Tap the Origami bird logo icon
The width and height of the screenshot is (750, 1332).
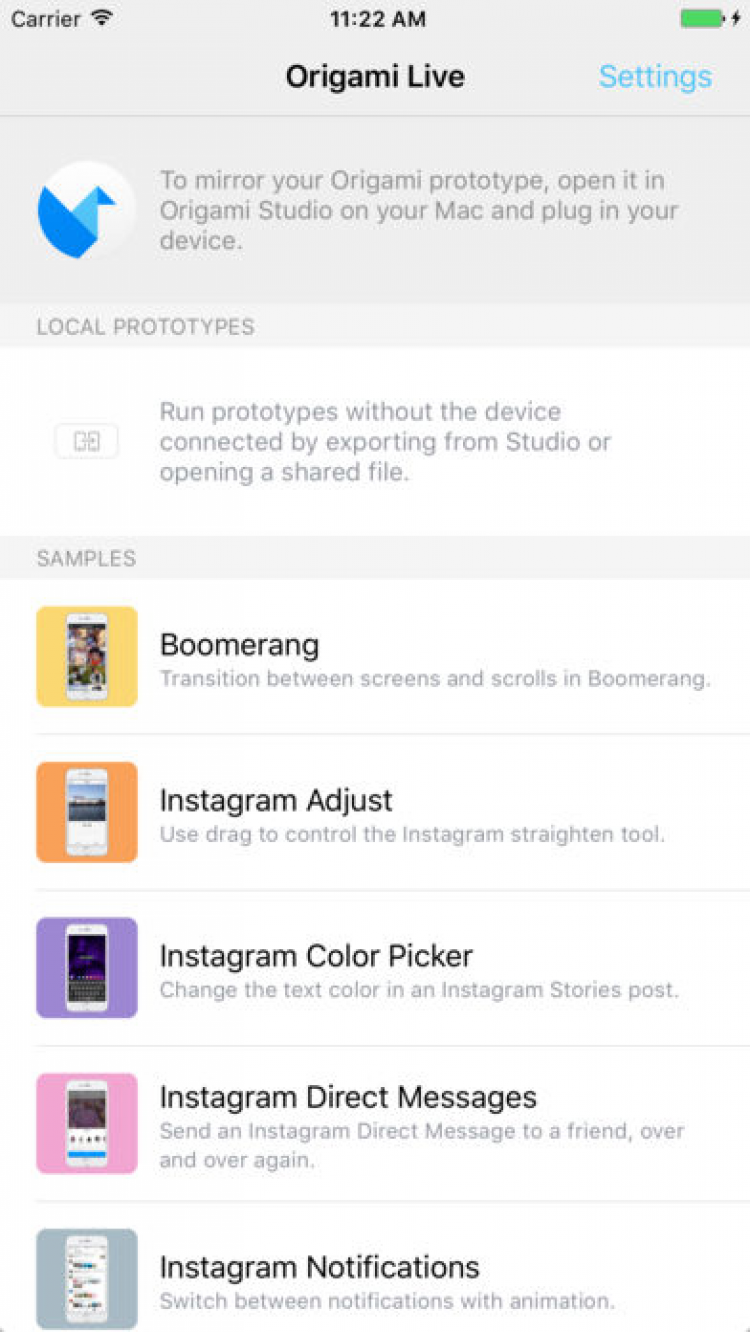tap(84, 211)
